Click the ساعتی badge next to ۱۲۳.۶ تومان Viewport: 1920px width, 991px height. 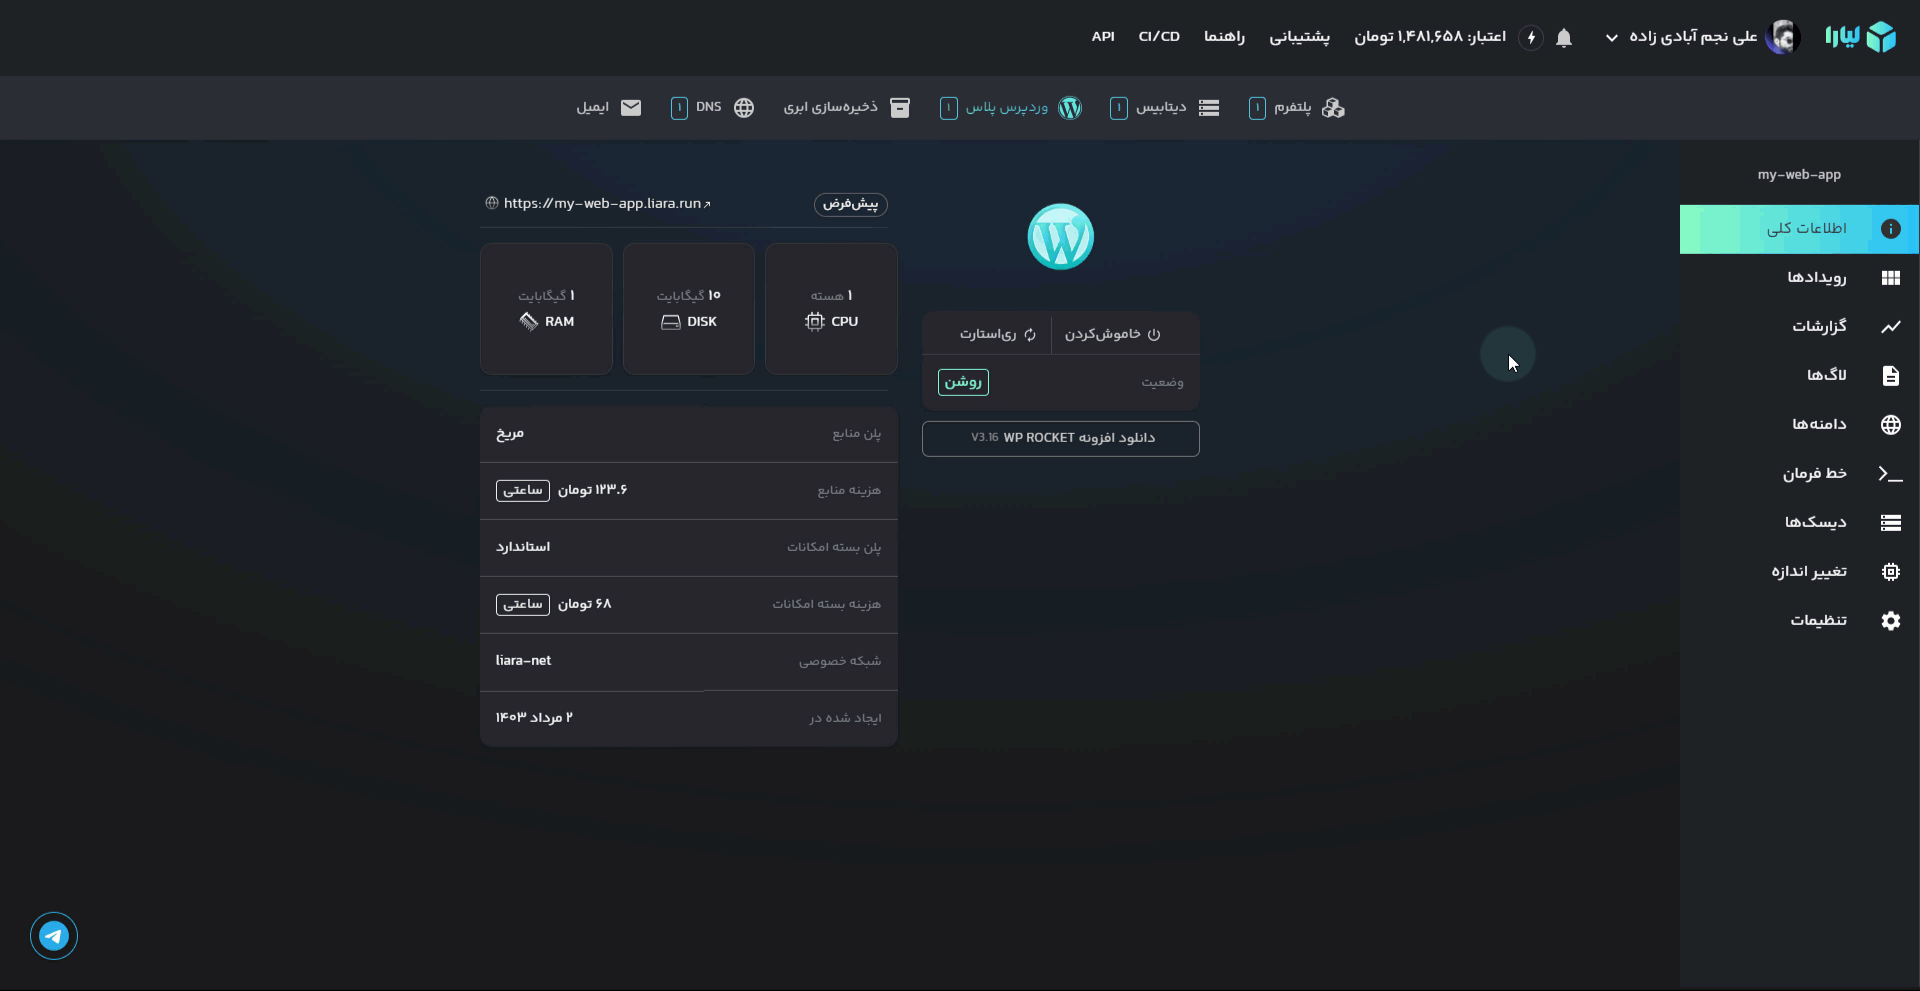[x=523, y=491]
